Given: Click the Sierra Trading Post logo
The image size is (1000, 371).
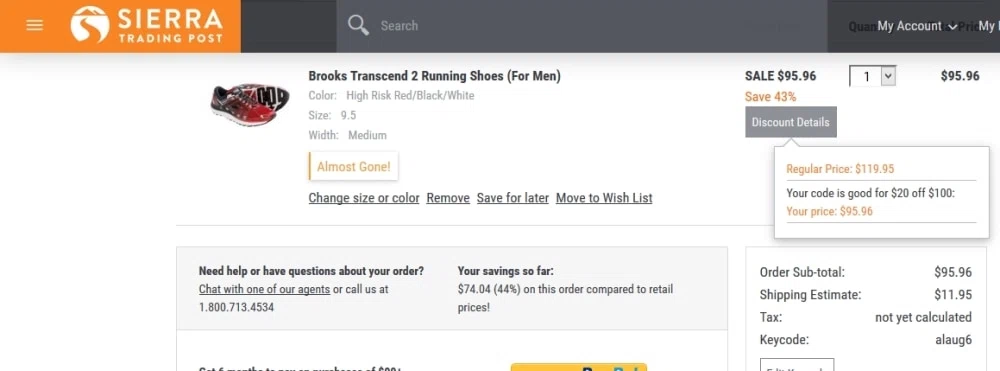Looking at the screenshot, I should pos(147,25).
